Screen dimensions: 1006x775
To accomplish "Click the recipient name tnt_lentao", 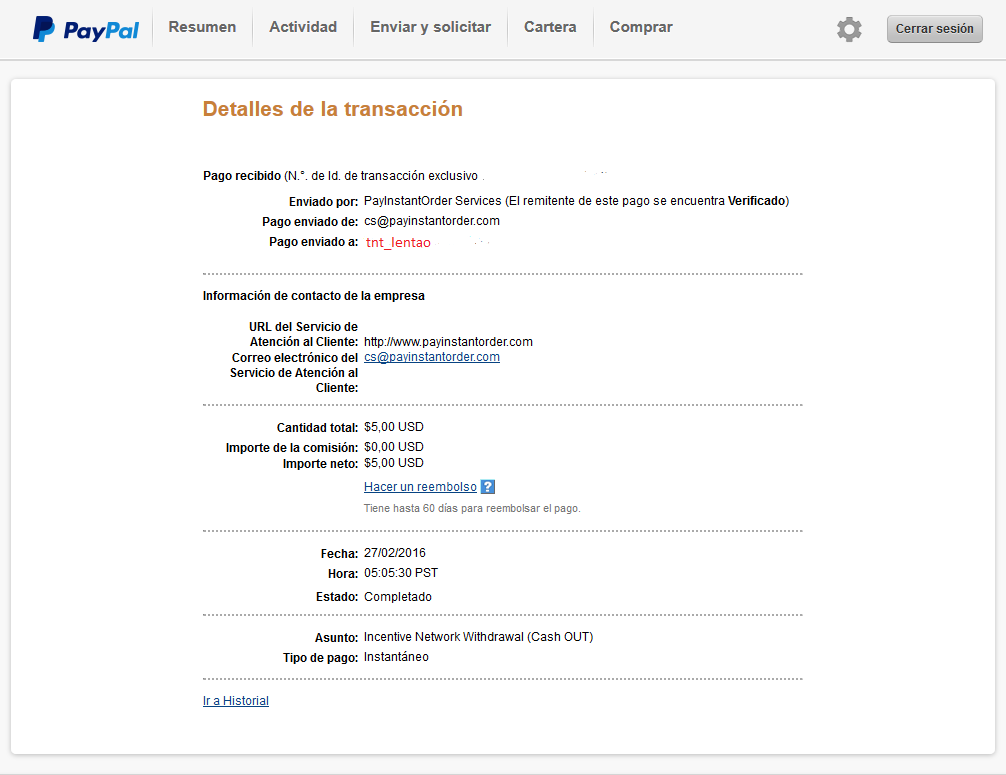I will (x=398, y=243).
